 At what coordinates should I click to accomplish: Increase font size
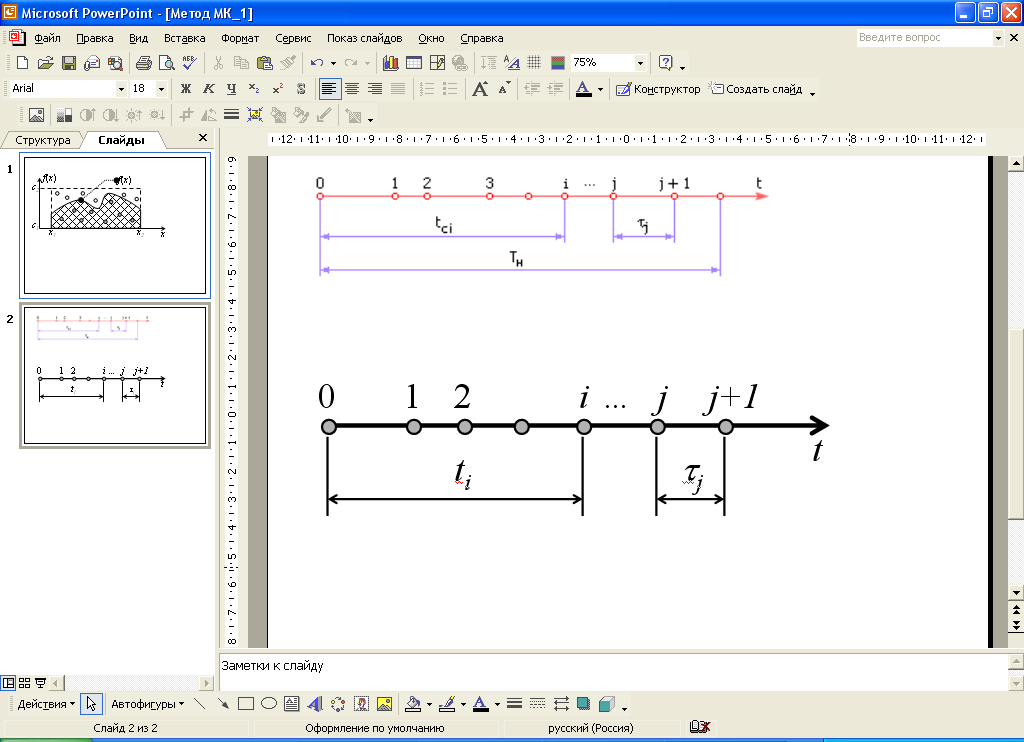pyautogui.click(x=480, y=89)
